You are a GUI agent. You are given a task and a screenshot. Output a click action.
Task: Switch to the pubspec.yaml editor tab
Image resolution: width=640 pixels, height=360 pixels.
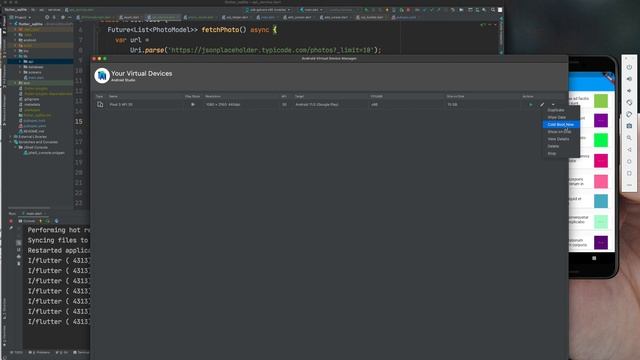404,18
